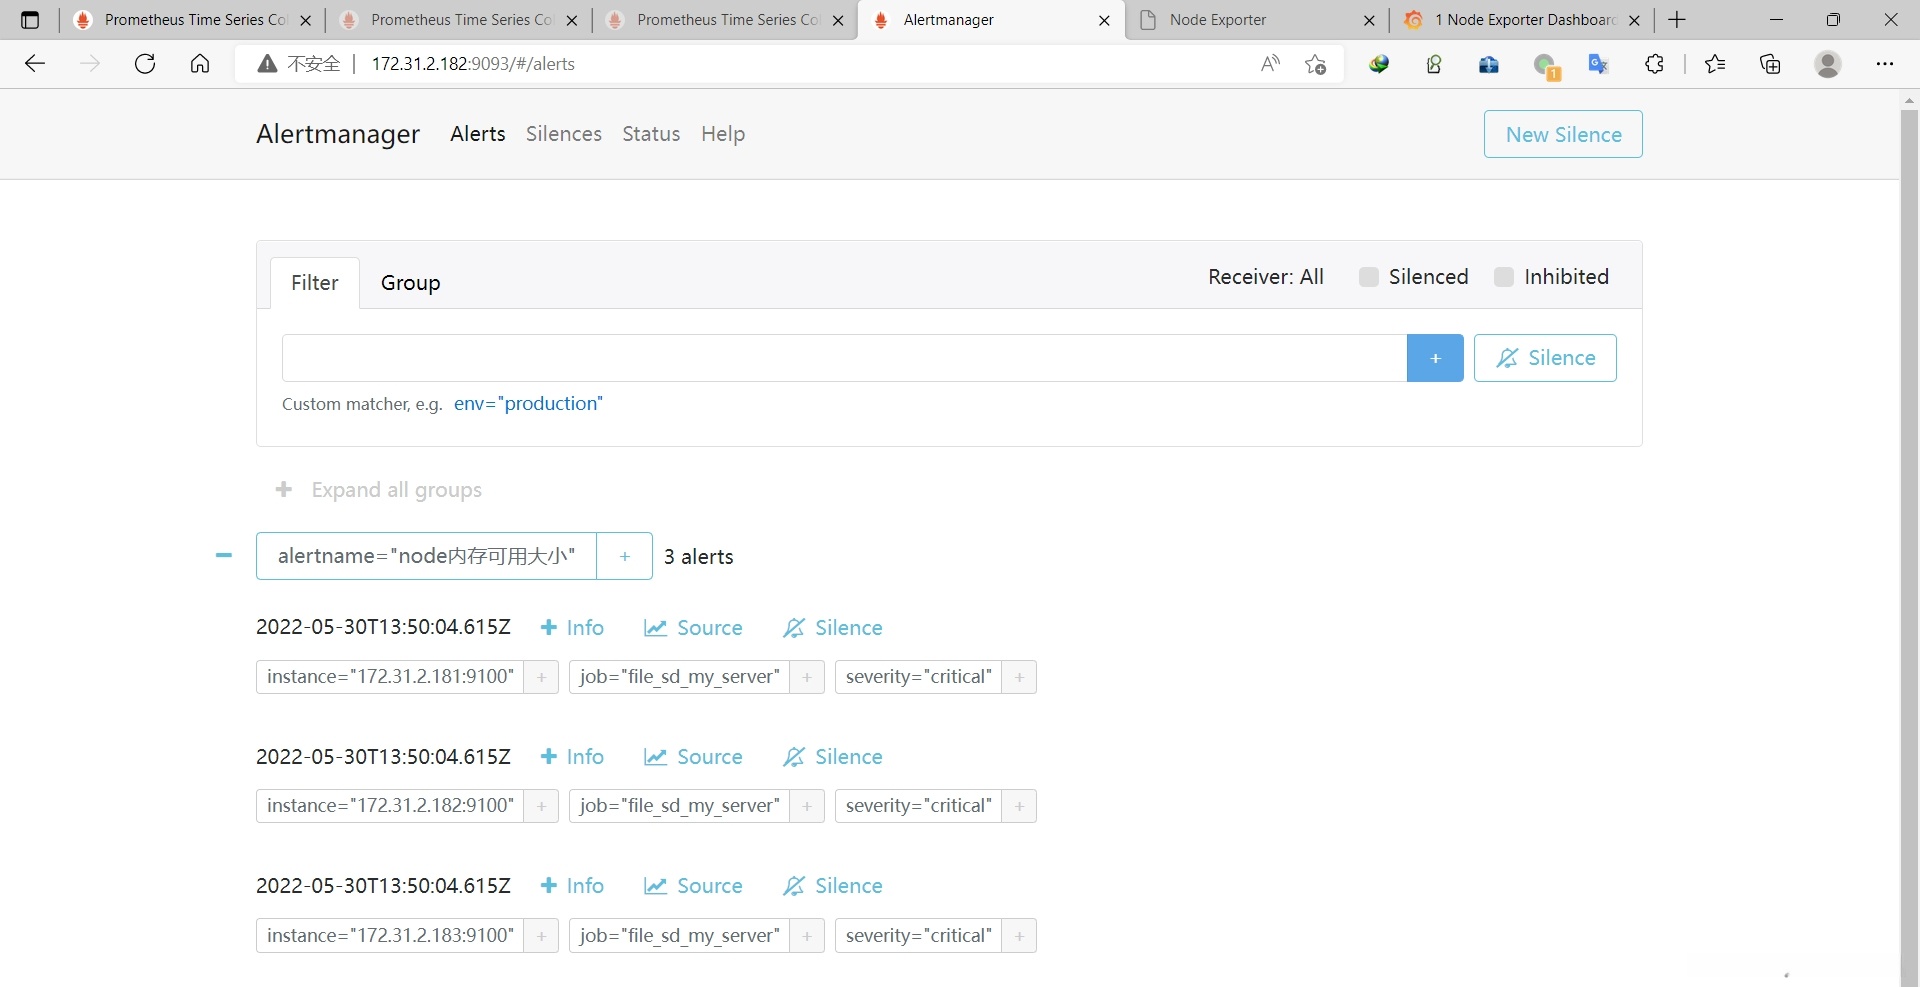This screenshot has height=987, width=1920.
Task: Add job label of instance 172.31.2.182 to filter
Action: 807,806
